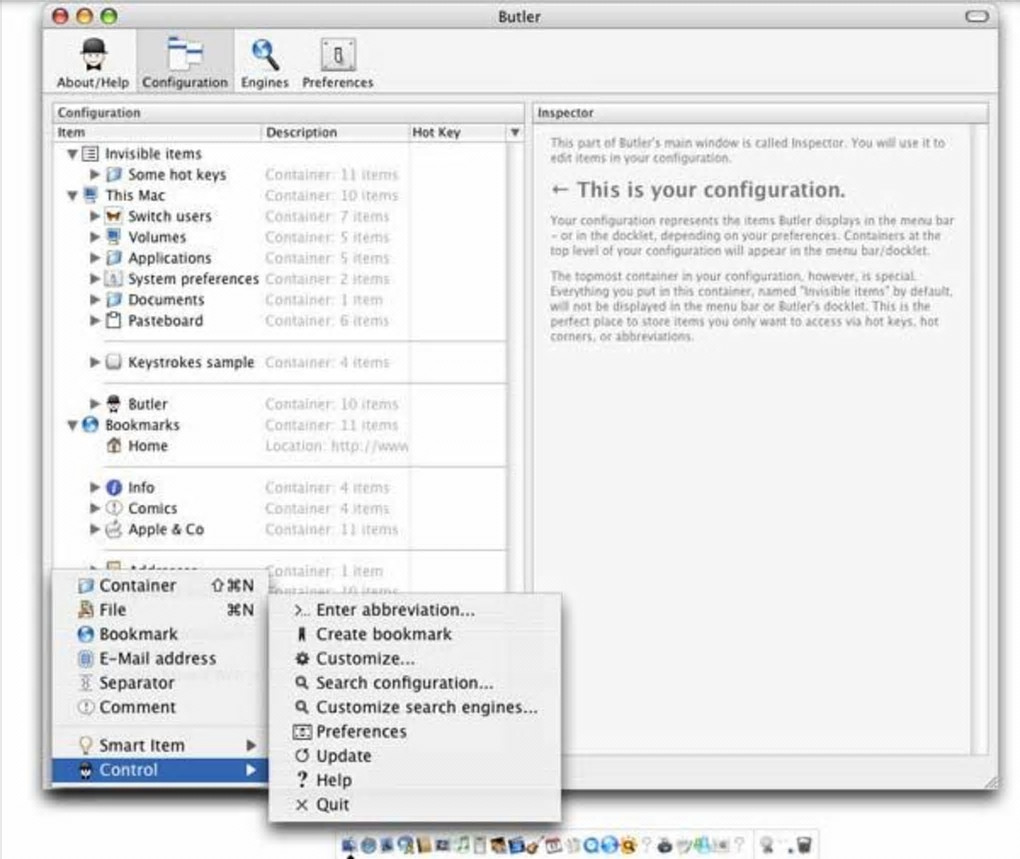
Task: Collapse the Invisible items container
Action: pos(72,154)
